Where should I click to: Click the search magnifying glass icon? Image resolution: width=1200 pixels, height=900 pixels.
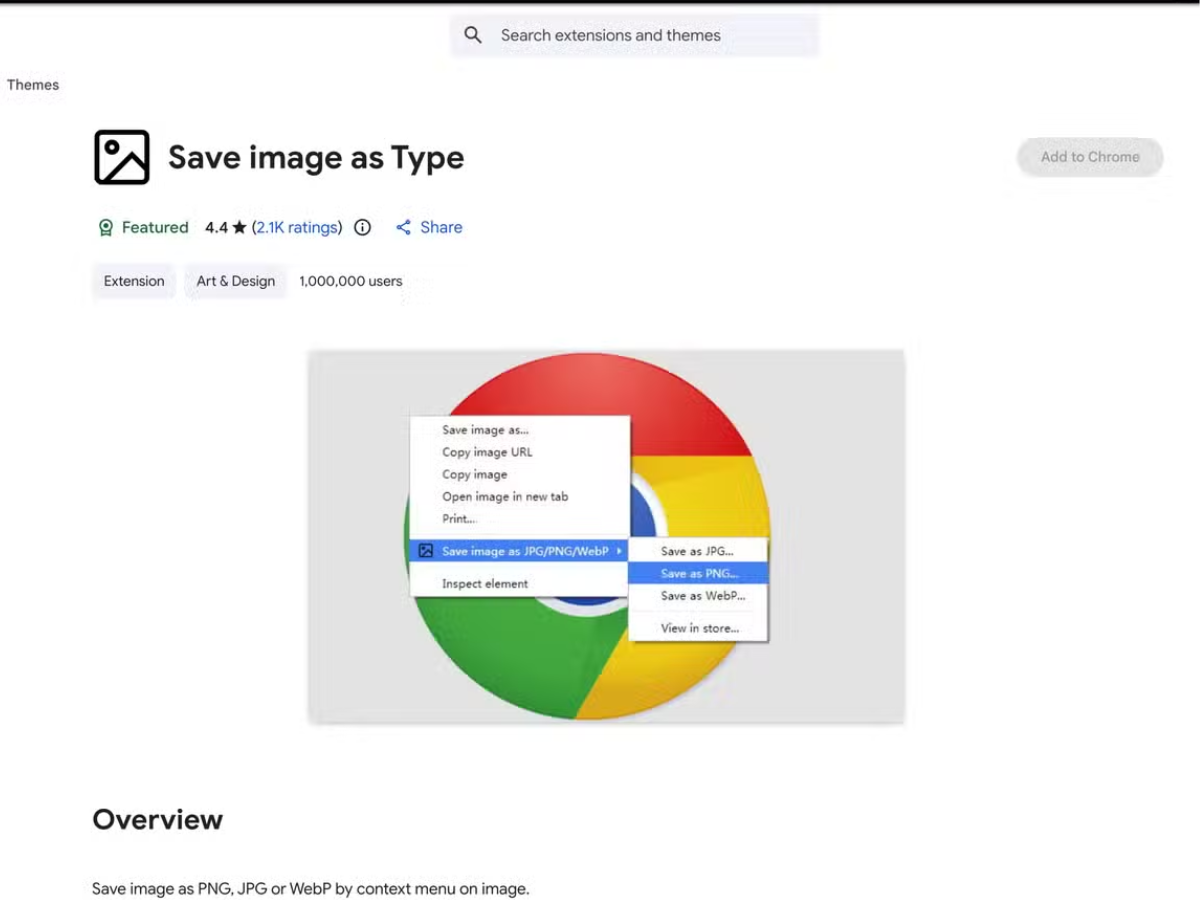(472, 34)
